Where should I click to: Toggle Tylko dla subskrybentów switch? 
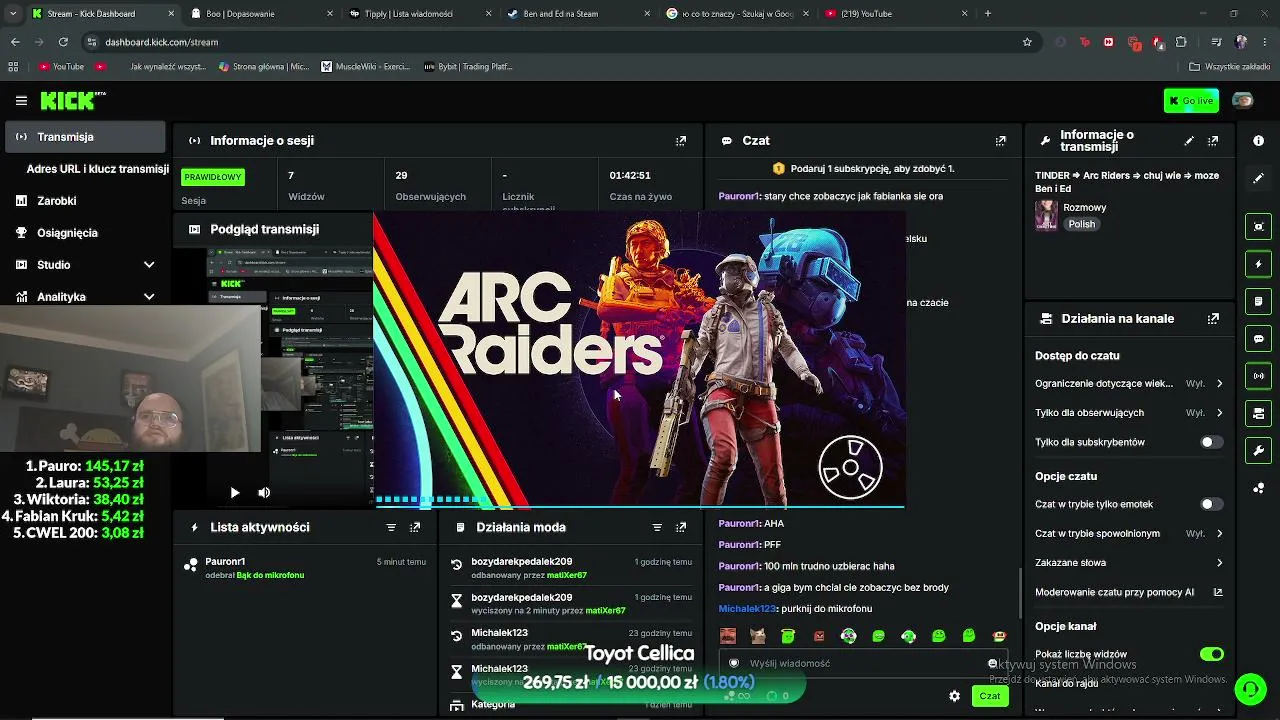pyautogui.click(x=1211, y=442)
